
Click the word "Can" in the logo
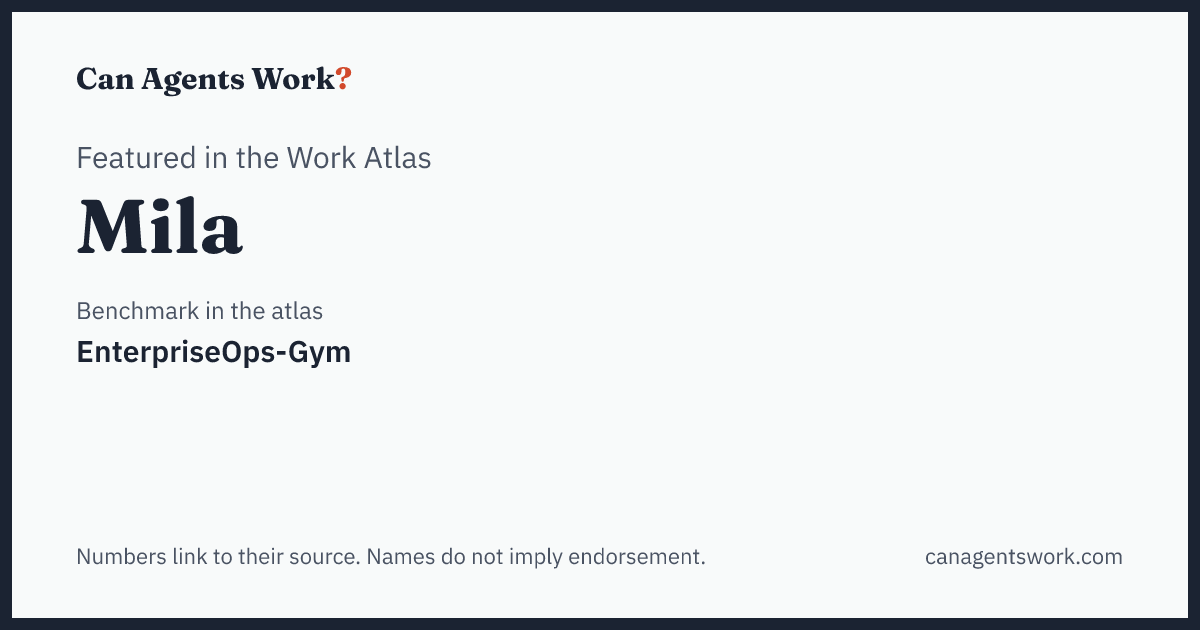coord(104,79)
